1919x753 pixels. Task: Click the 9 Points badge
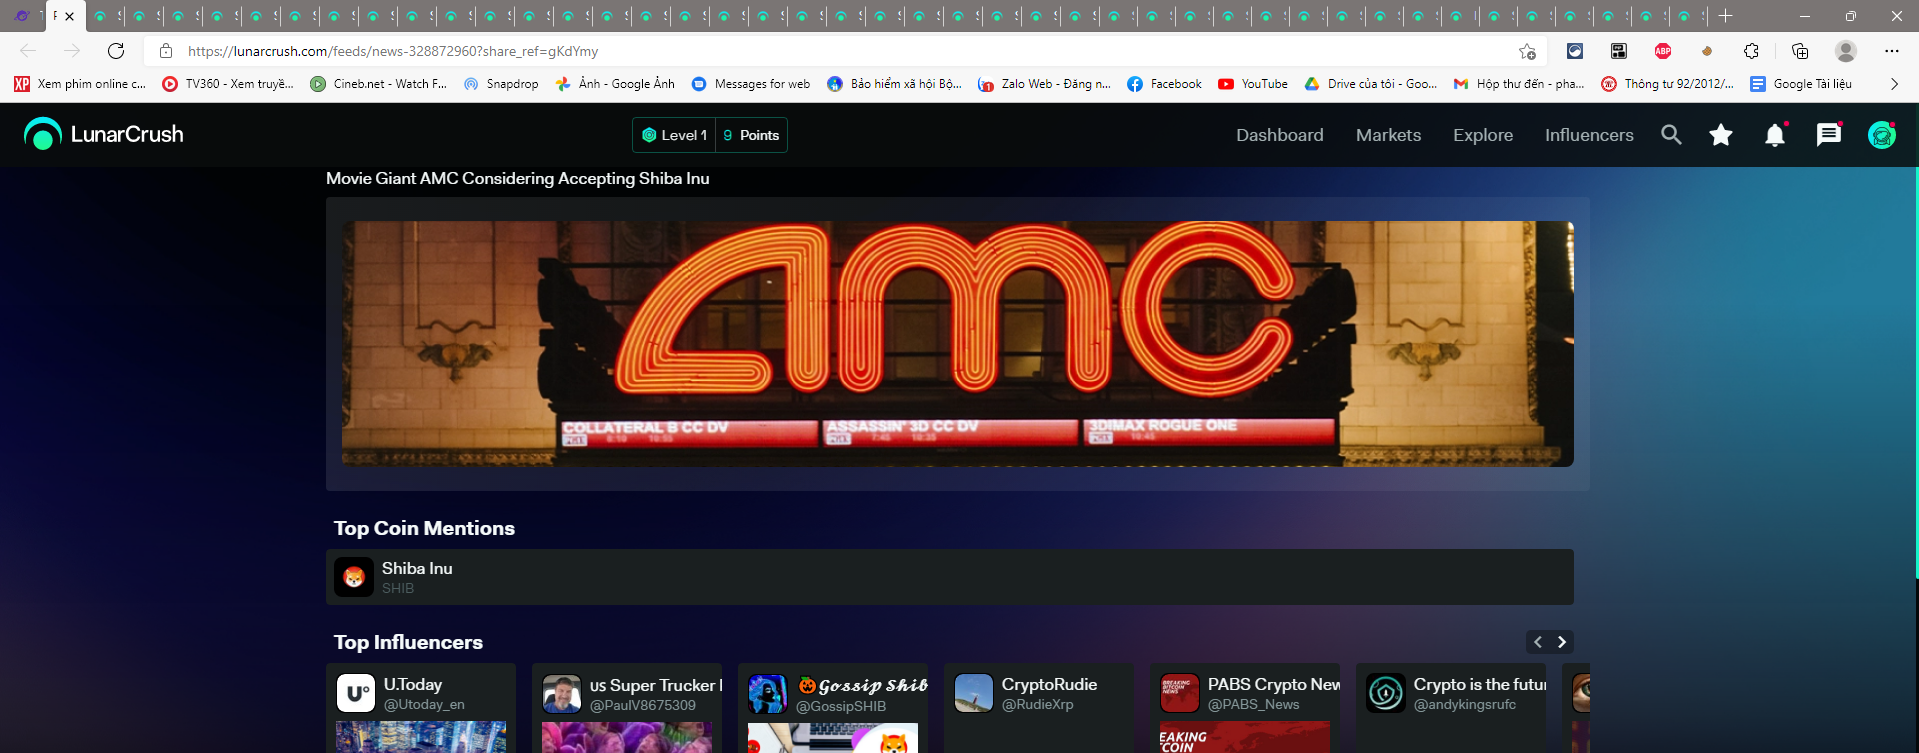coord(751,135)
